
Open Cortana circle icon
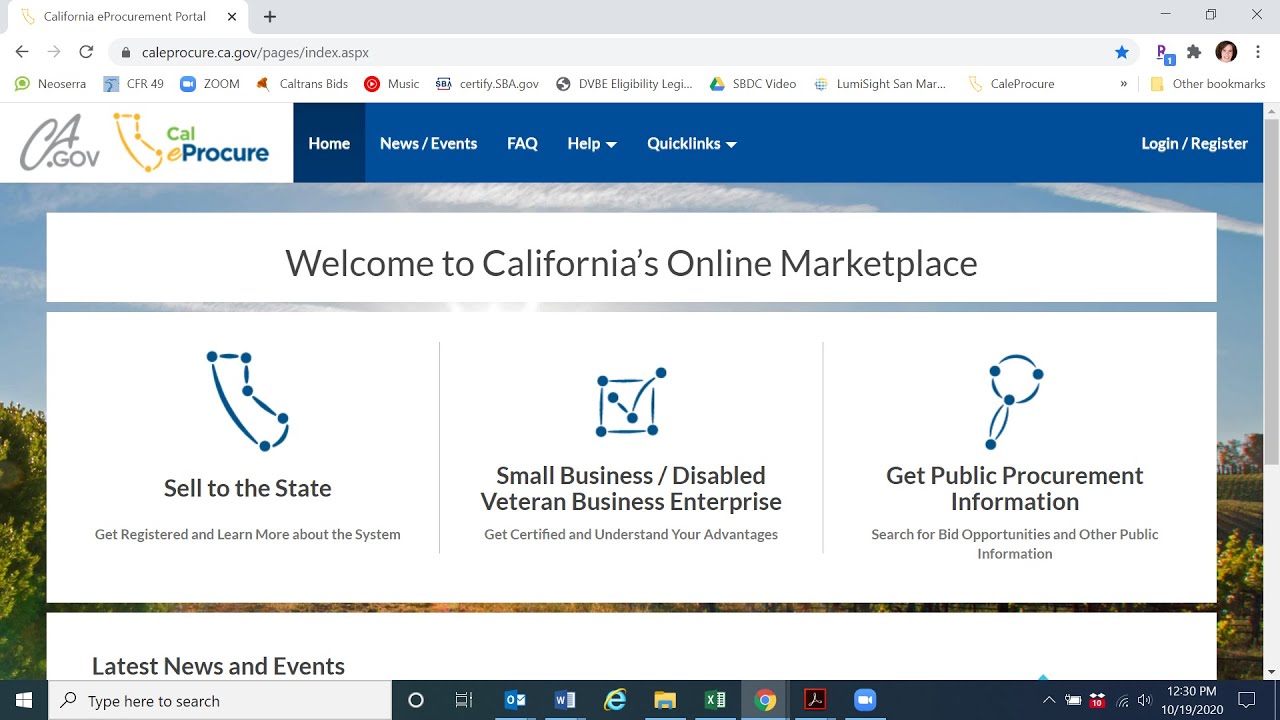416,700
